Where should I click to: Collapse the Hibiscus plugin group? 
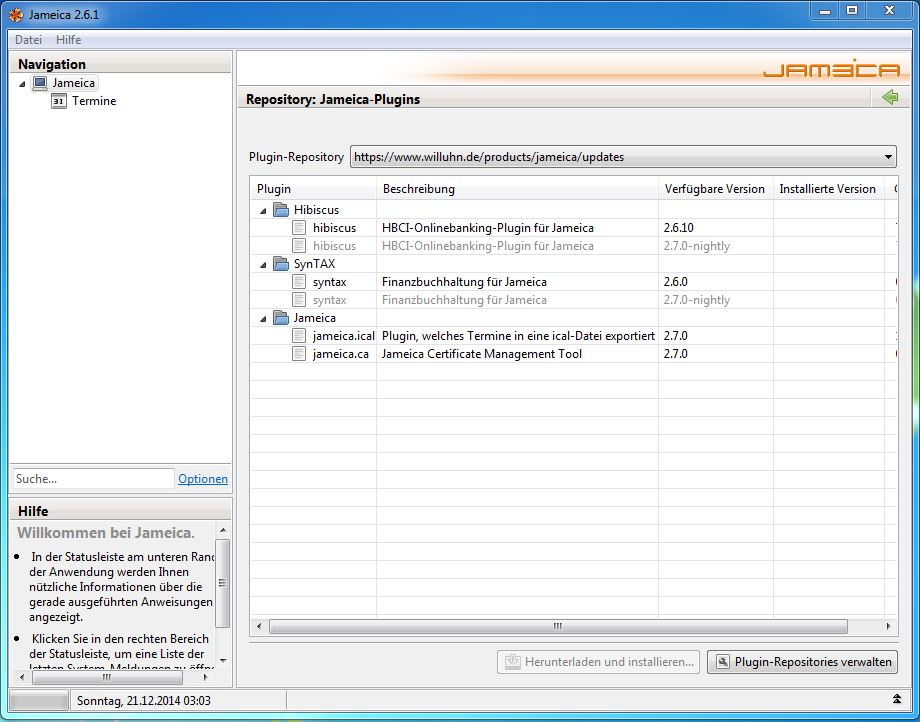click(x=263, y=211)
